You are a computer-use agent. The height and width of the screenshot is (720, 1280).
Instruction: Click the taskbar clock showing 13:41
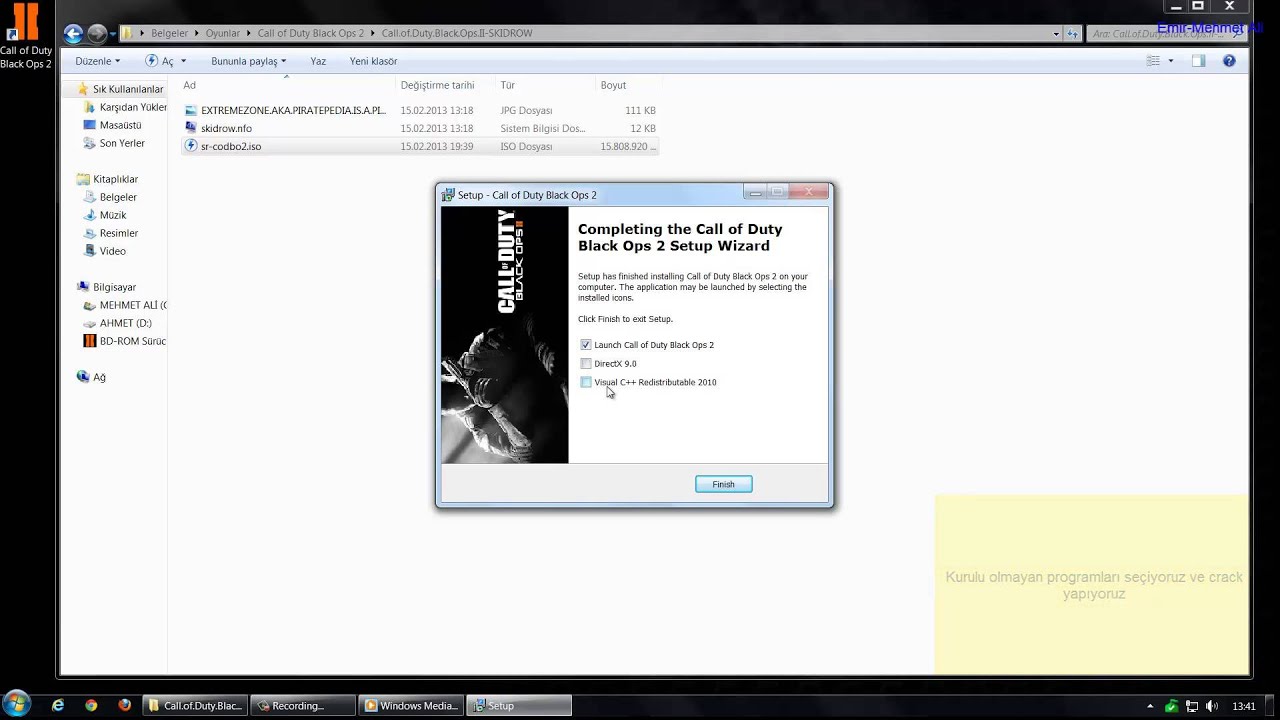[x=1244, y=706]
